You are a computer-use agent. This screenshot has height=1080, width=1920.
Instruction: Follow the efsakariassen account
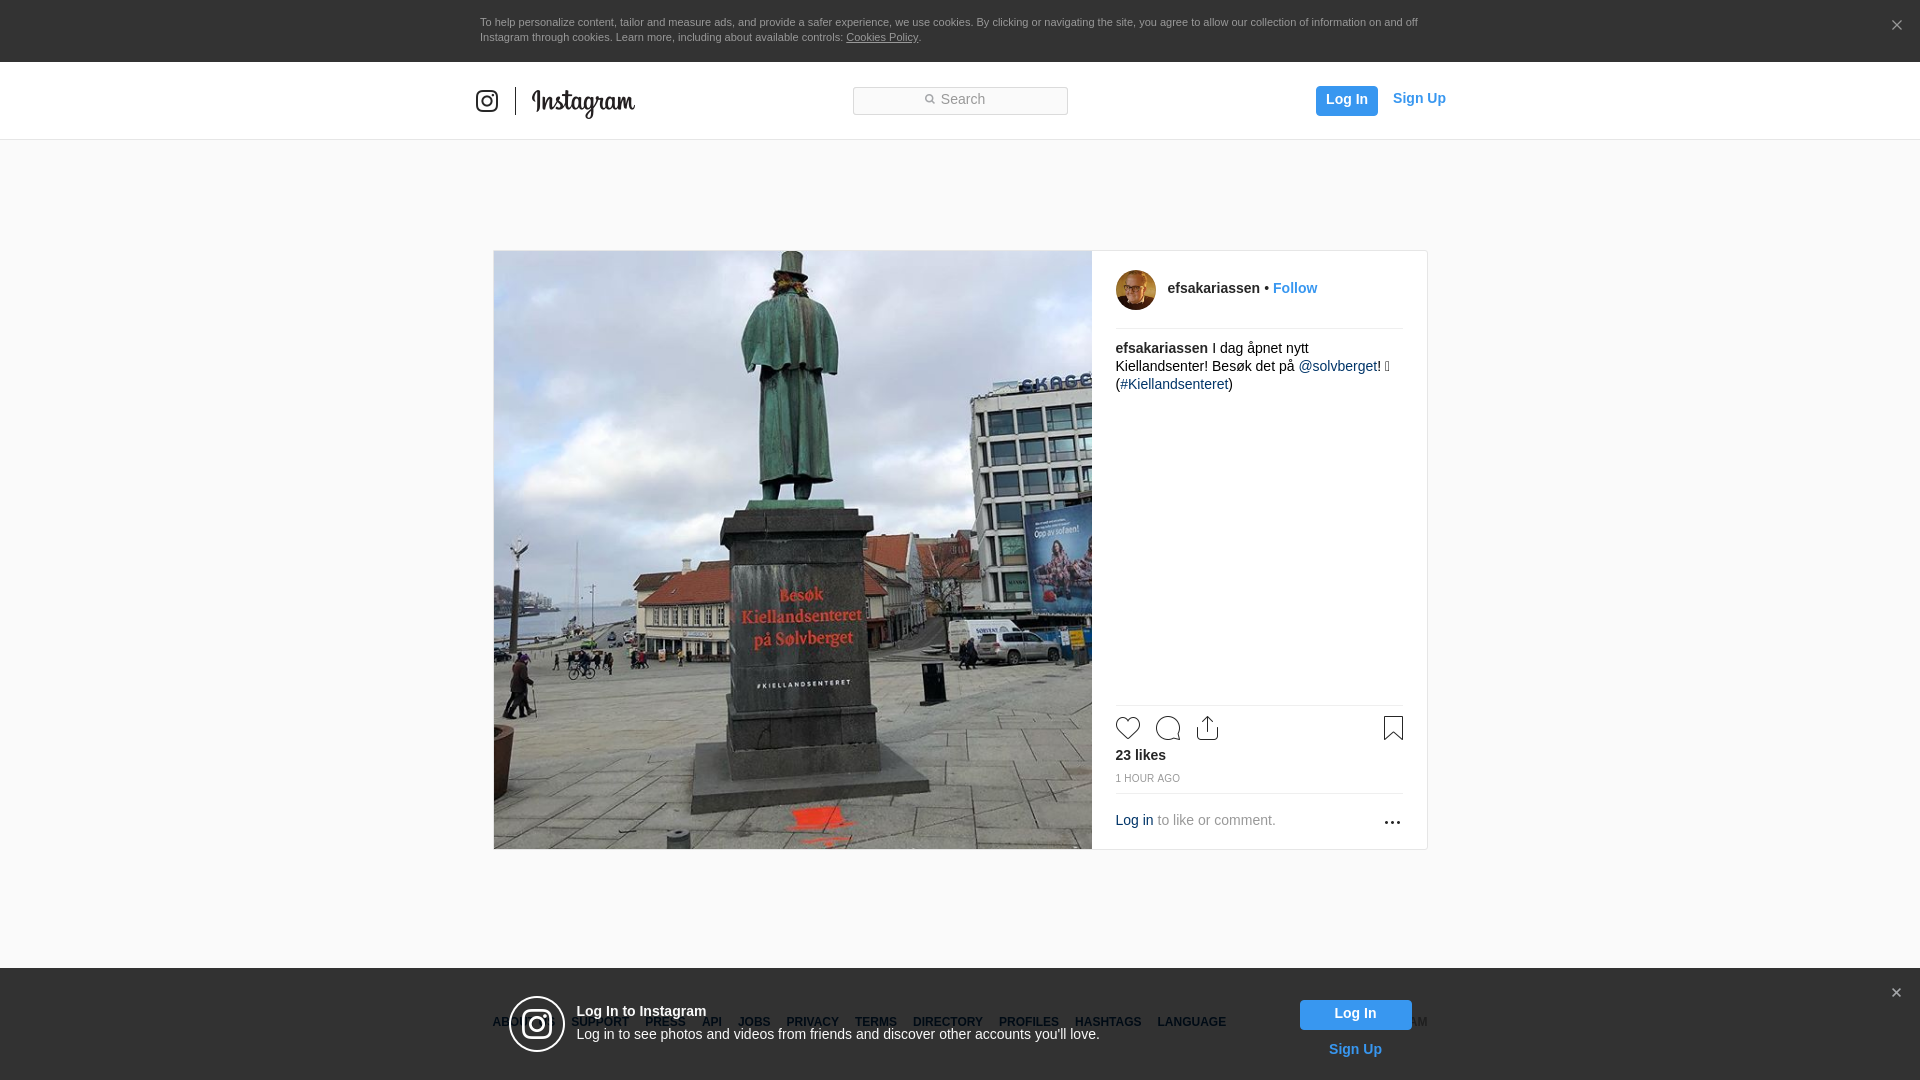click(x=1294, y=288)
